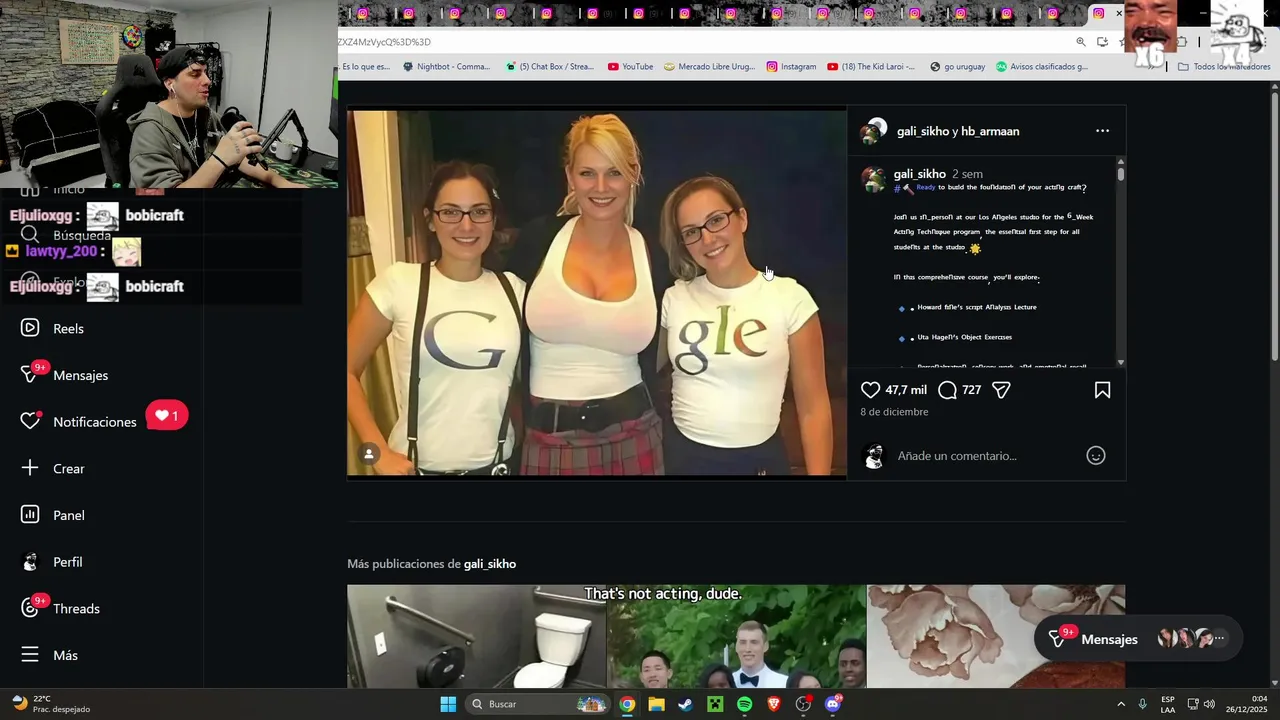1280x720 pixels.
Task: Open comments via the speech bubble icon
Action: coord(947,390)
